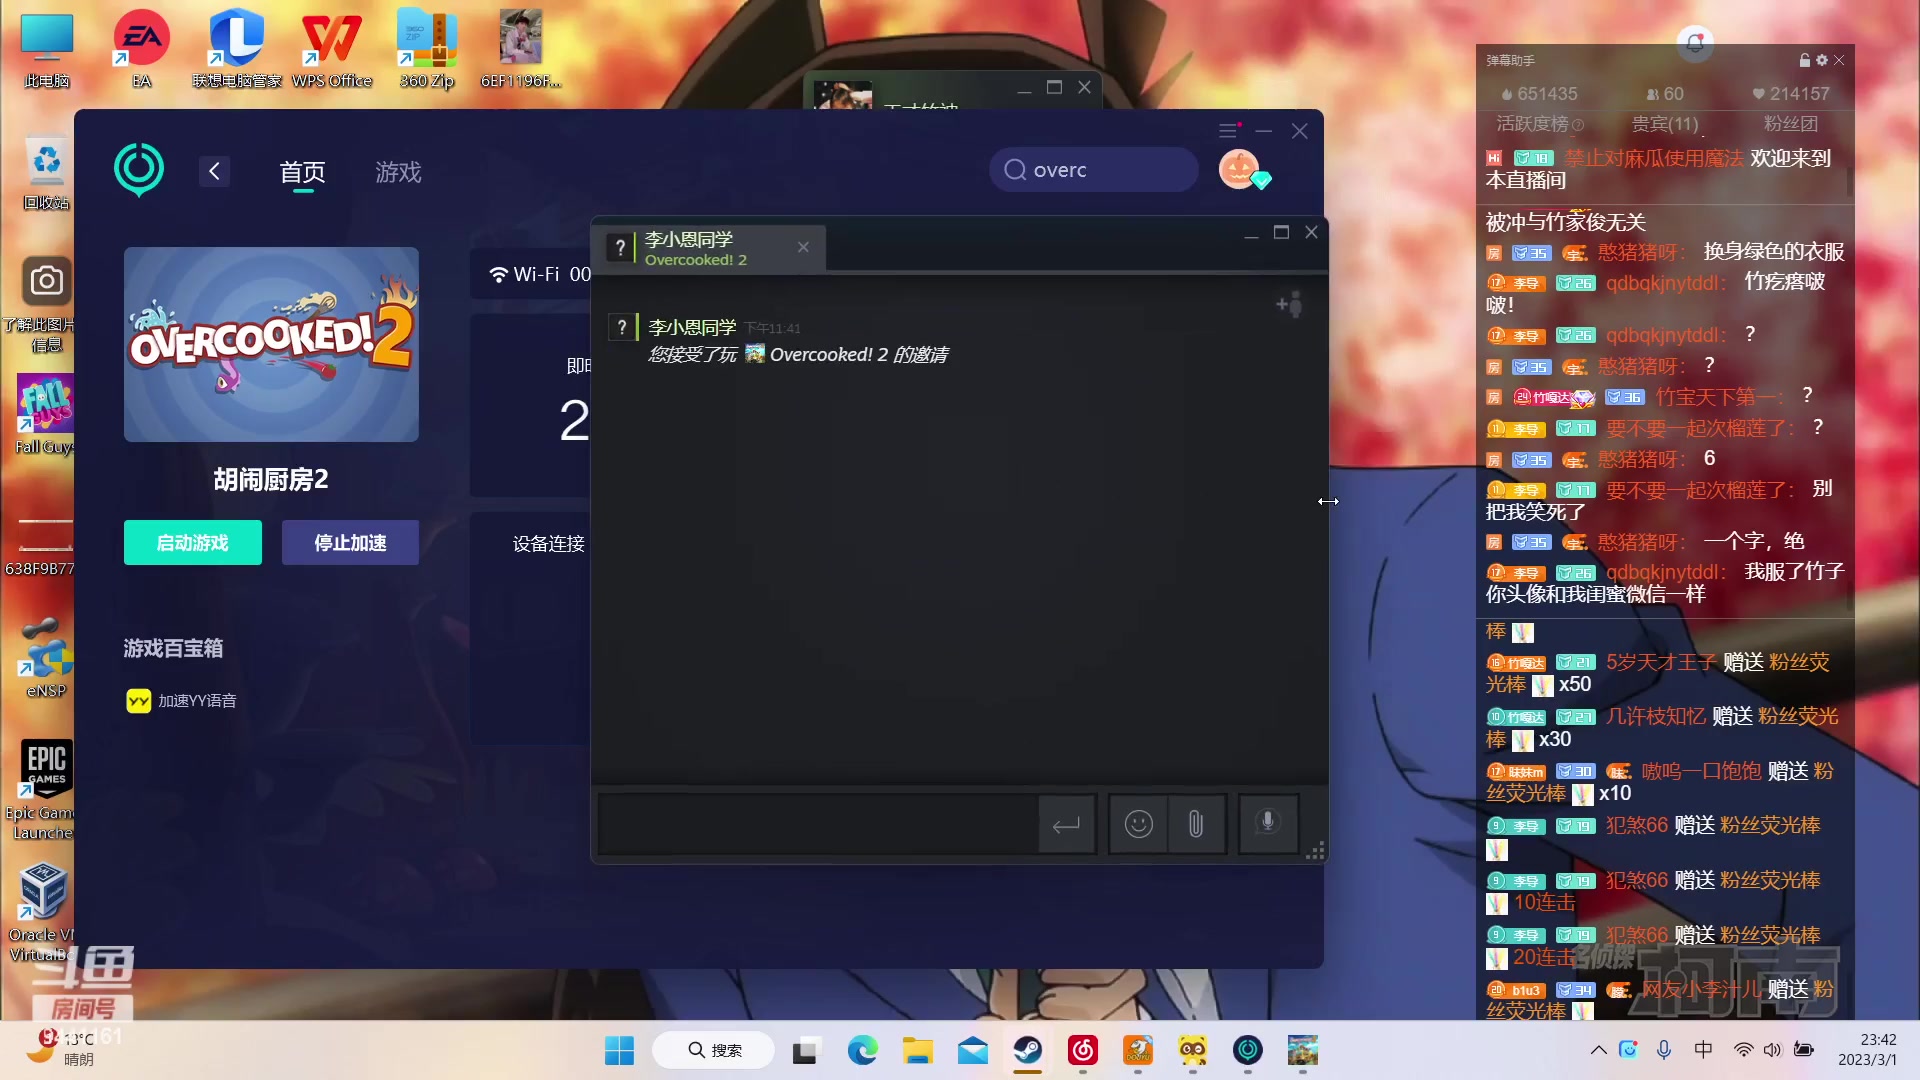The height and width of the screenshot is (1080, 1920).
Task: Open Windows Start menu
Action: [619, 1050]
